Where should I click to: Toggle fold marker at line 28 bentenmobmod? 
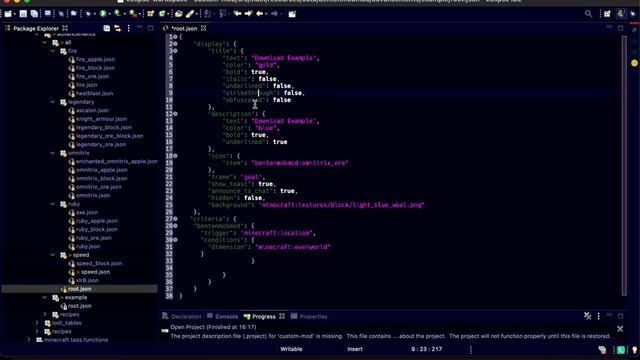175,225
